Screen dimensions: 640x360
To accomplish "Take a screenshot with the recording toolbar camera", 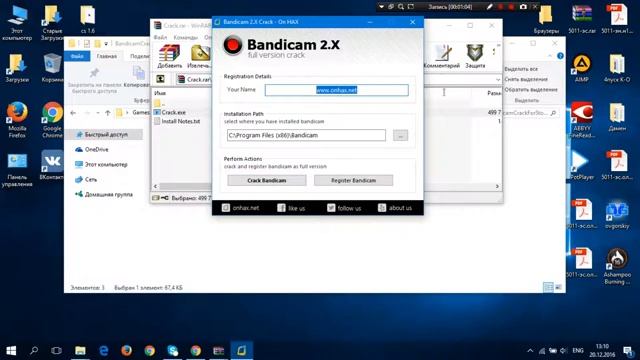I will pos(523,7).
